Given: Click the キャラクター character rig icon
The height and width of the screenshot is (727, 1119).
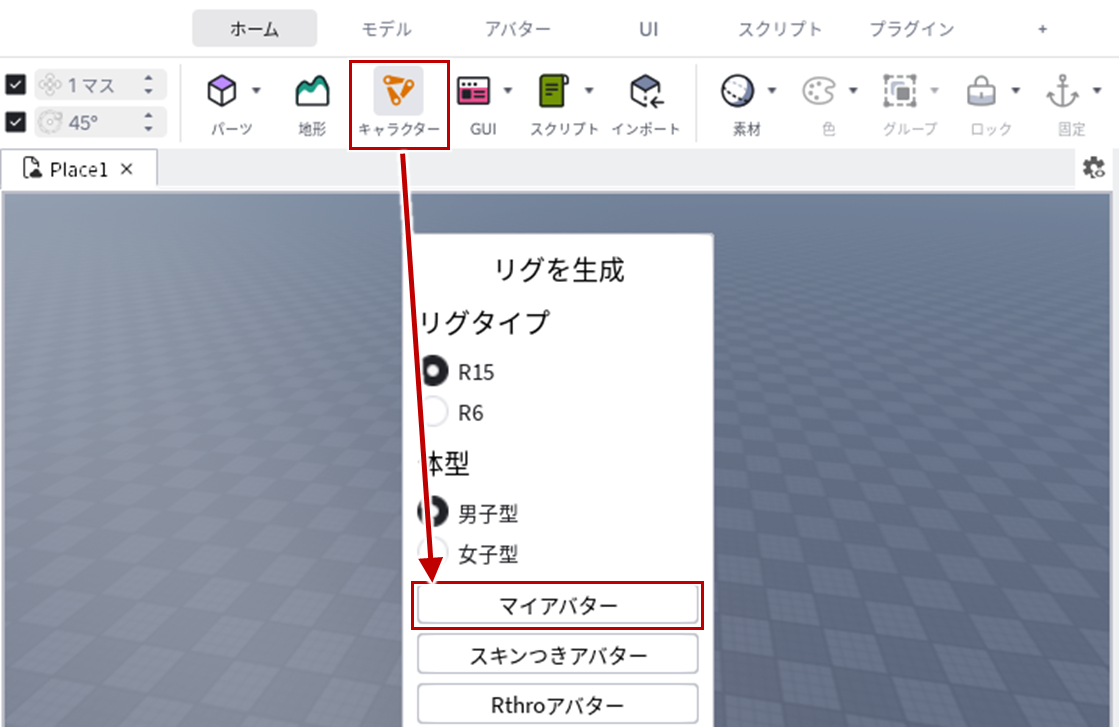Looking at the screenshot, I should coord(398,91).
